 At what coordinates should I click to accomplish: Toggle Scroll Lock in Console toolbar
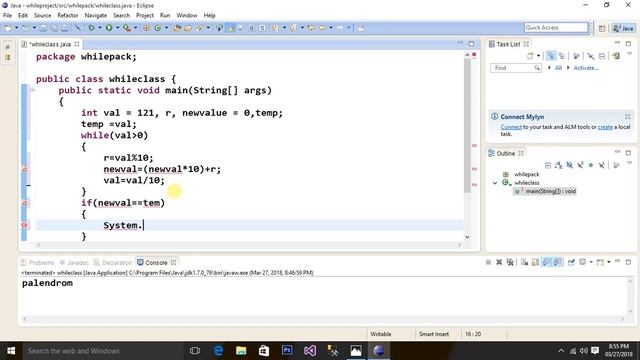pyautogui.click(x=535, y=262)
